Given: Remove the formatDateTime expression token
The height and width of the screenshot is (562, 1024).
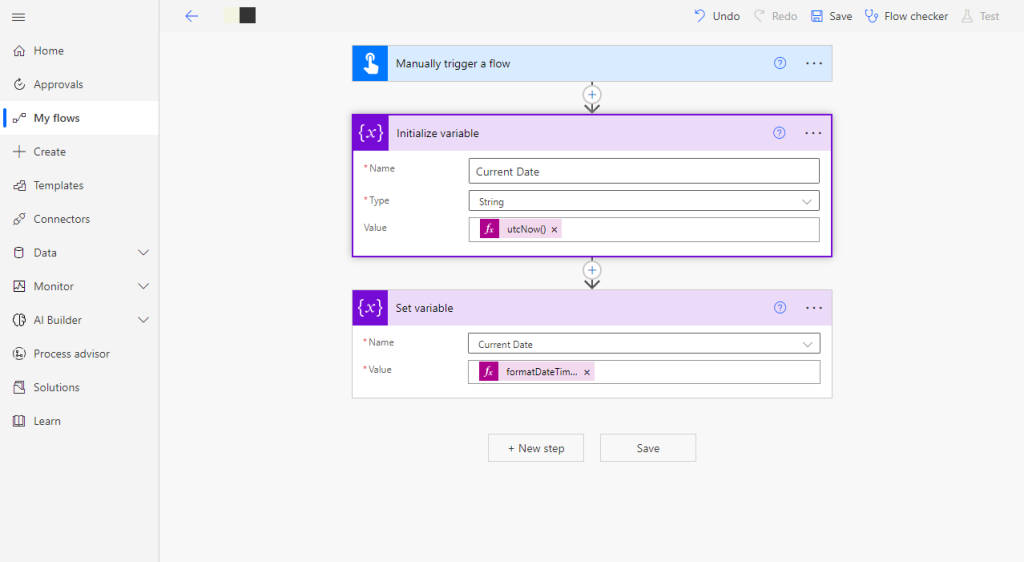Looking at the screenshot, I should 587,373.
